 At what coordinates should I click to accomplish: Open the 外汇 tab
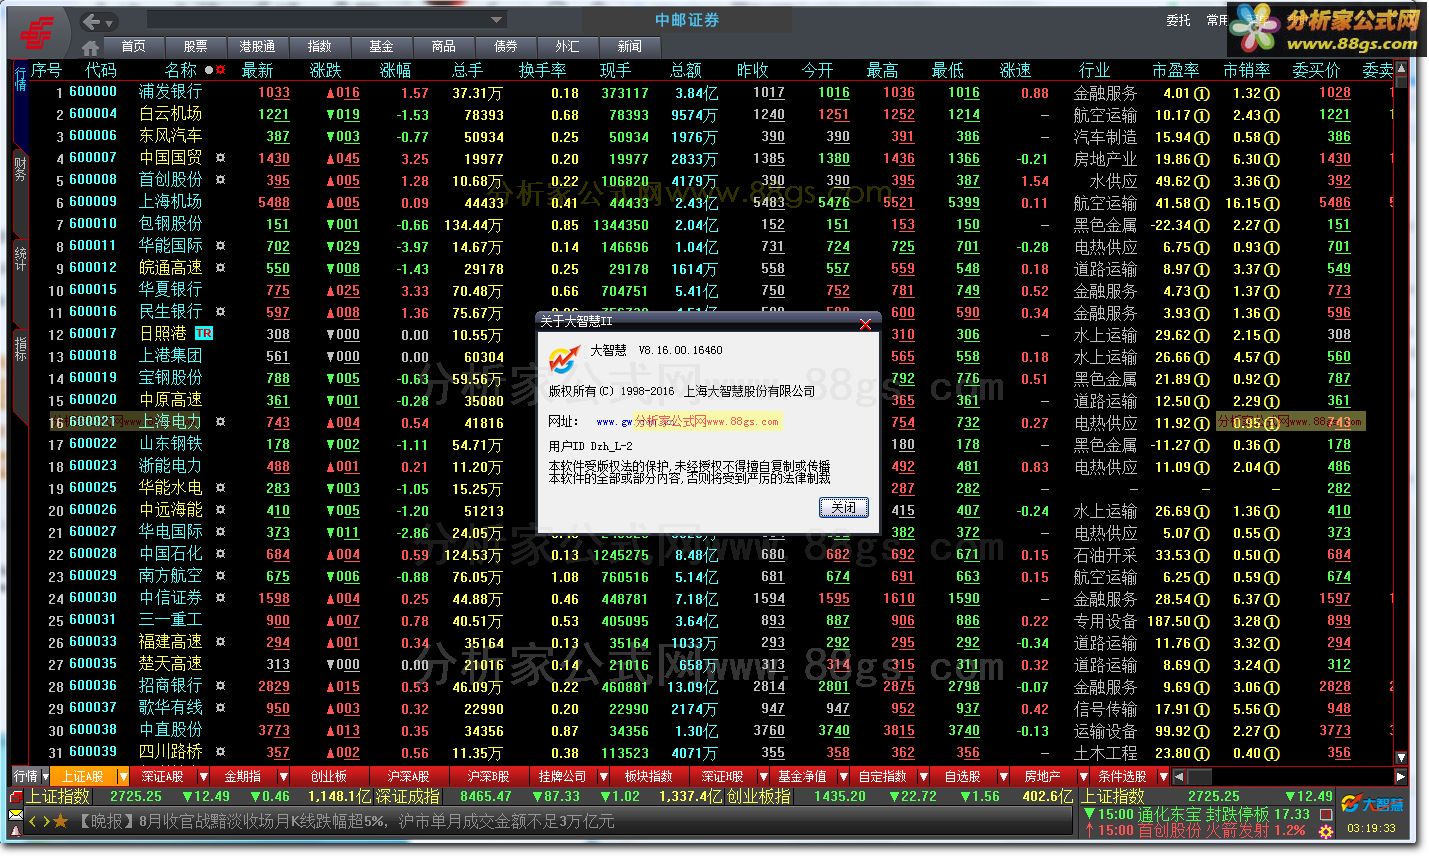pos(567,47)
